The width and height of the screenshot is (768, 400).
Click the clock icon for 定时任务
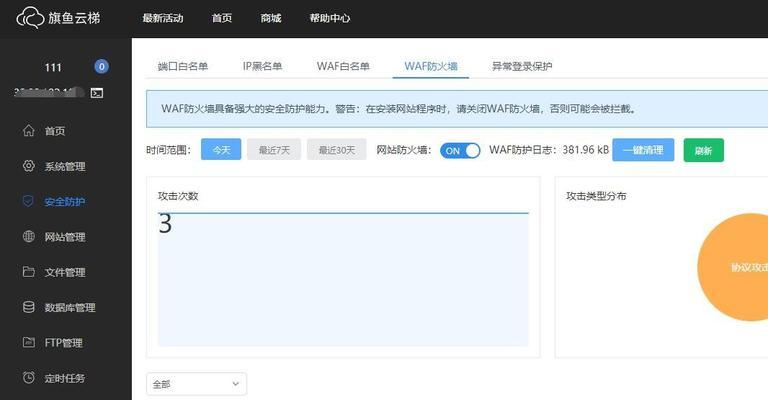point(29,377)
